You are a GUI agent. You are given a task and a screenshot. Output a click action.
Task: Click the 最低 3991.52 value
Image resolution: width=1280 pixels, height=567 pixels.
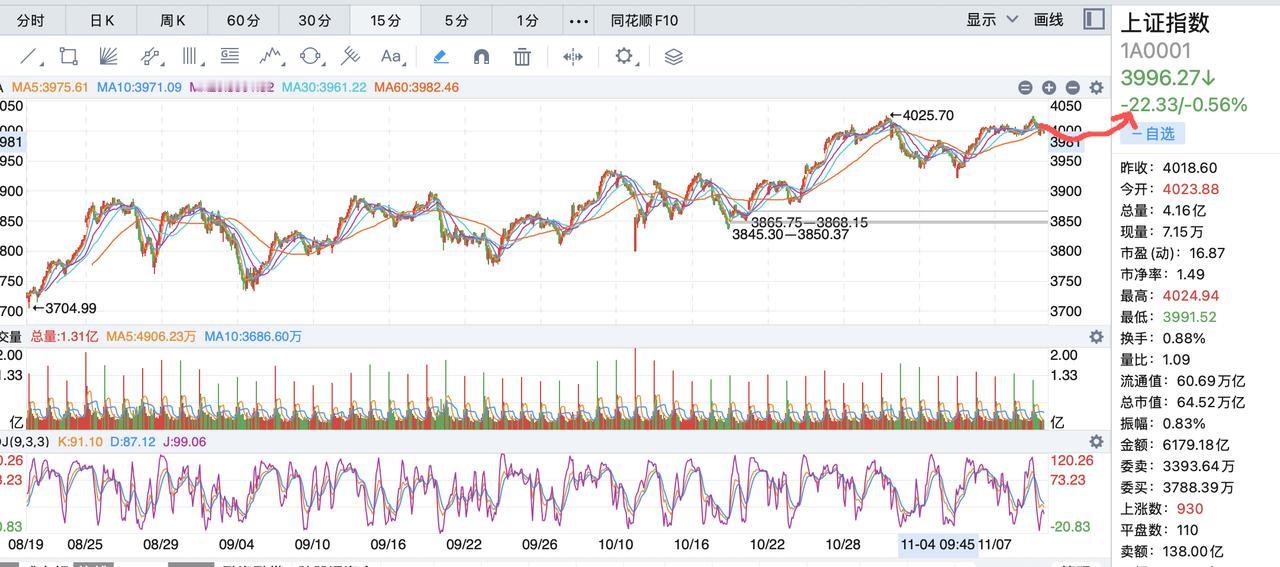pos(1190,317)
